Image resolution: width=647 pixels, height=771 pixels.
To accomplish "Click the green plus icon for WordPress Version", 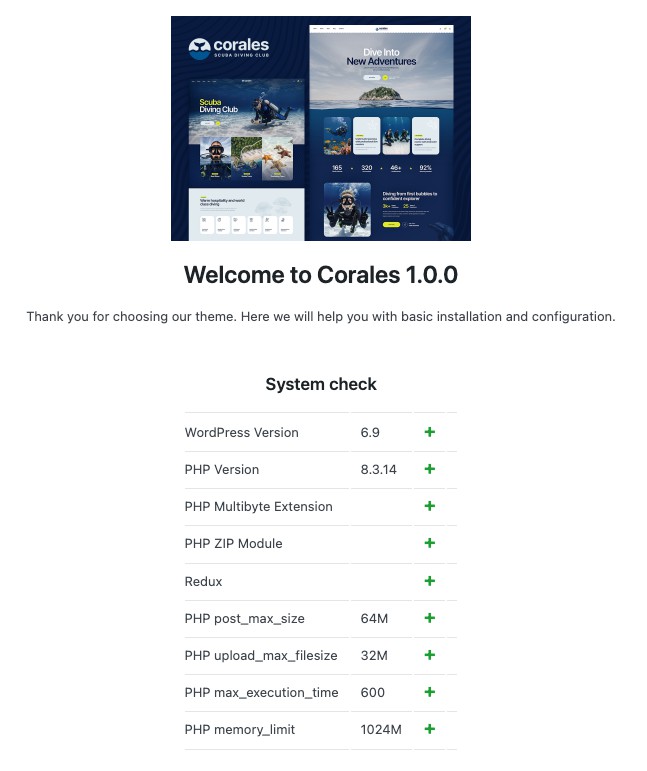I will pyautogui.click(x=430, y=432).
